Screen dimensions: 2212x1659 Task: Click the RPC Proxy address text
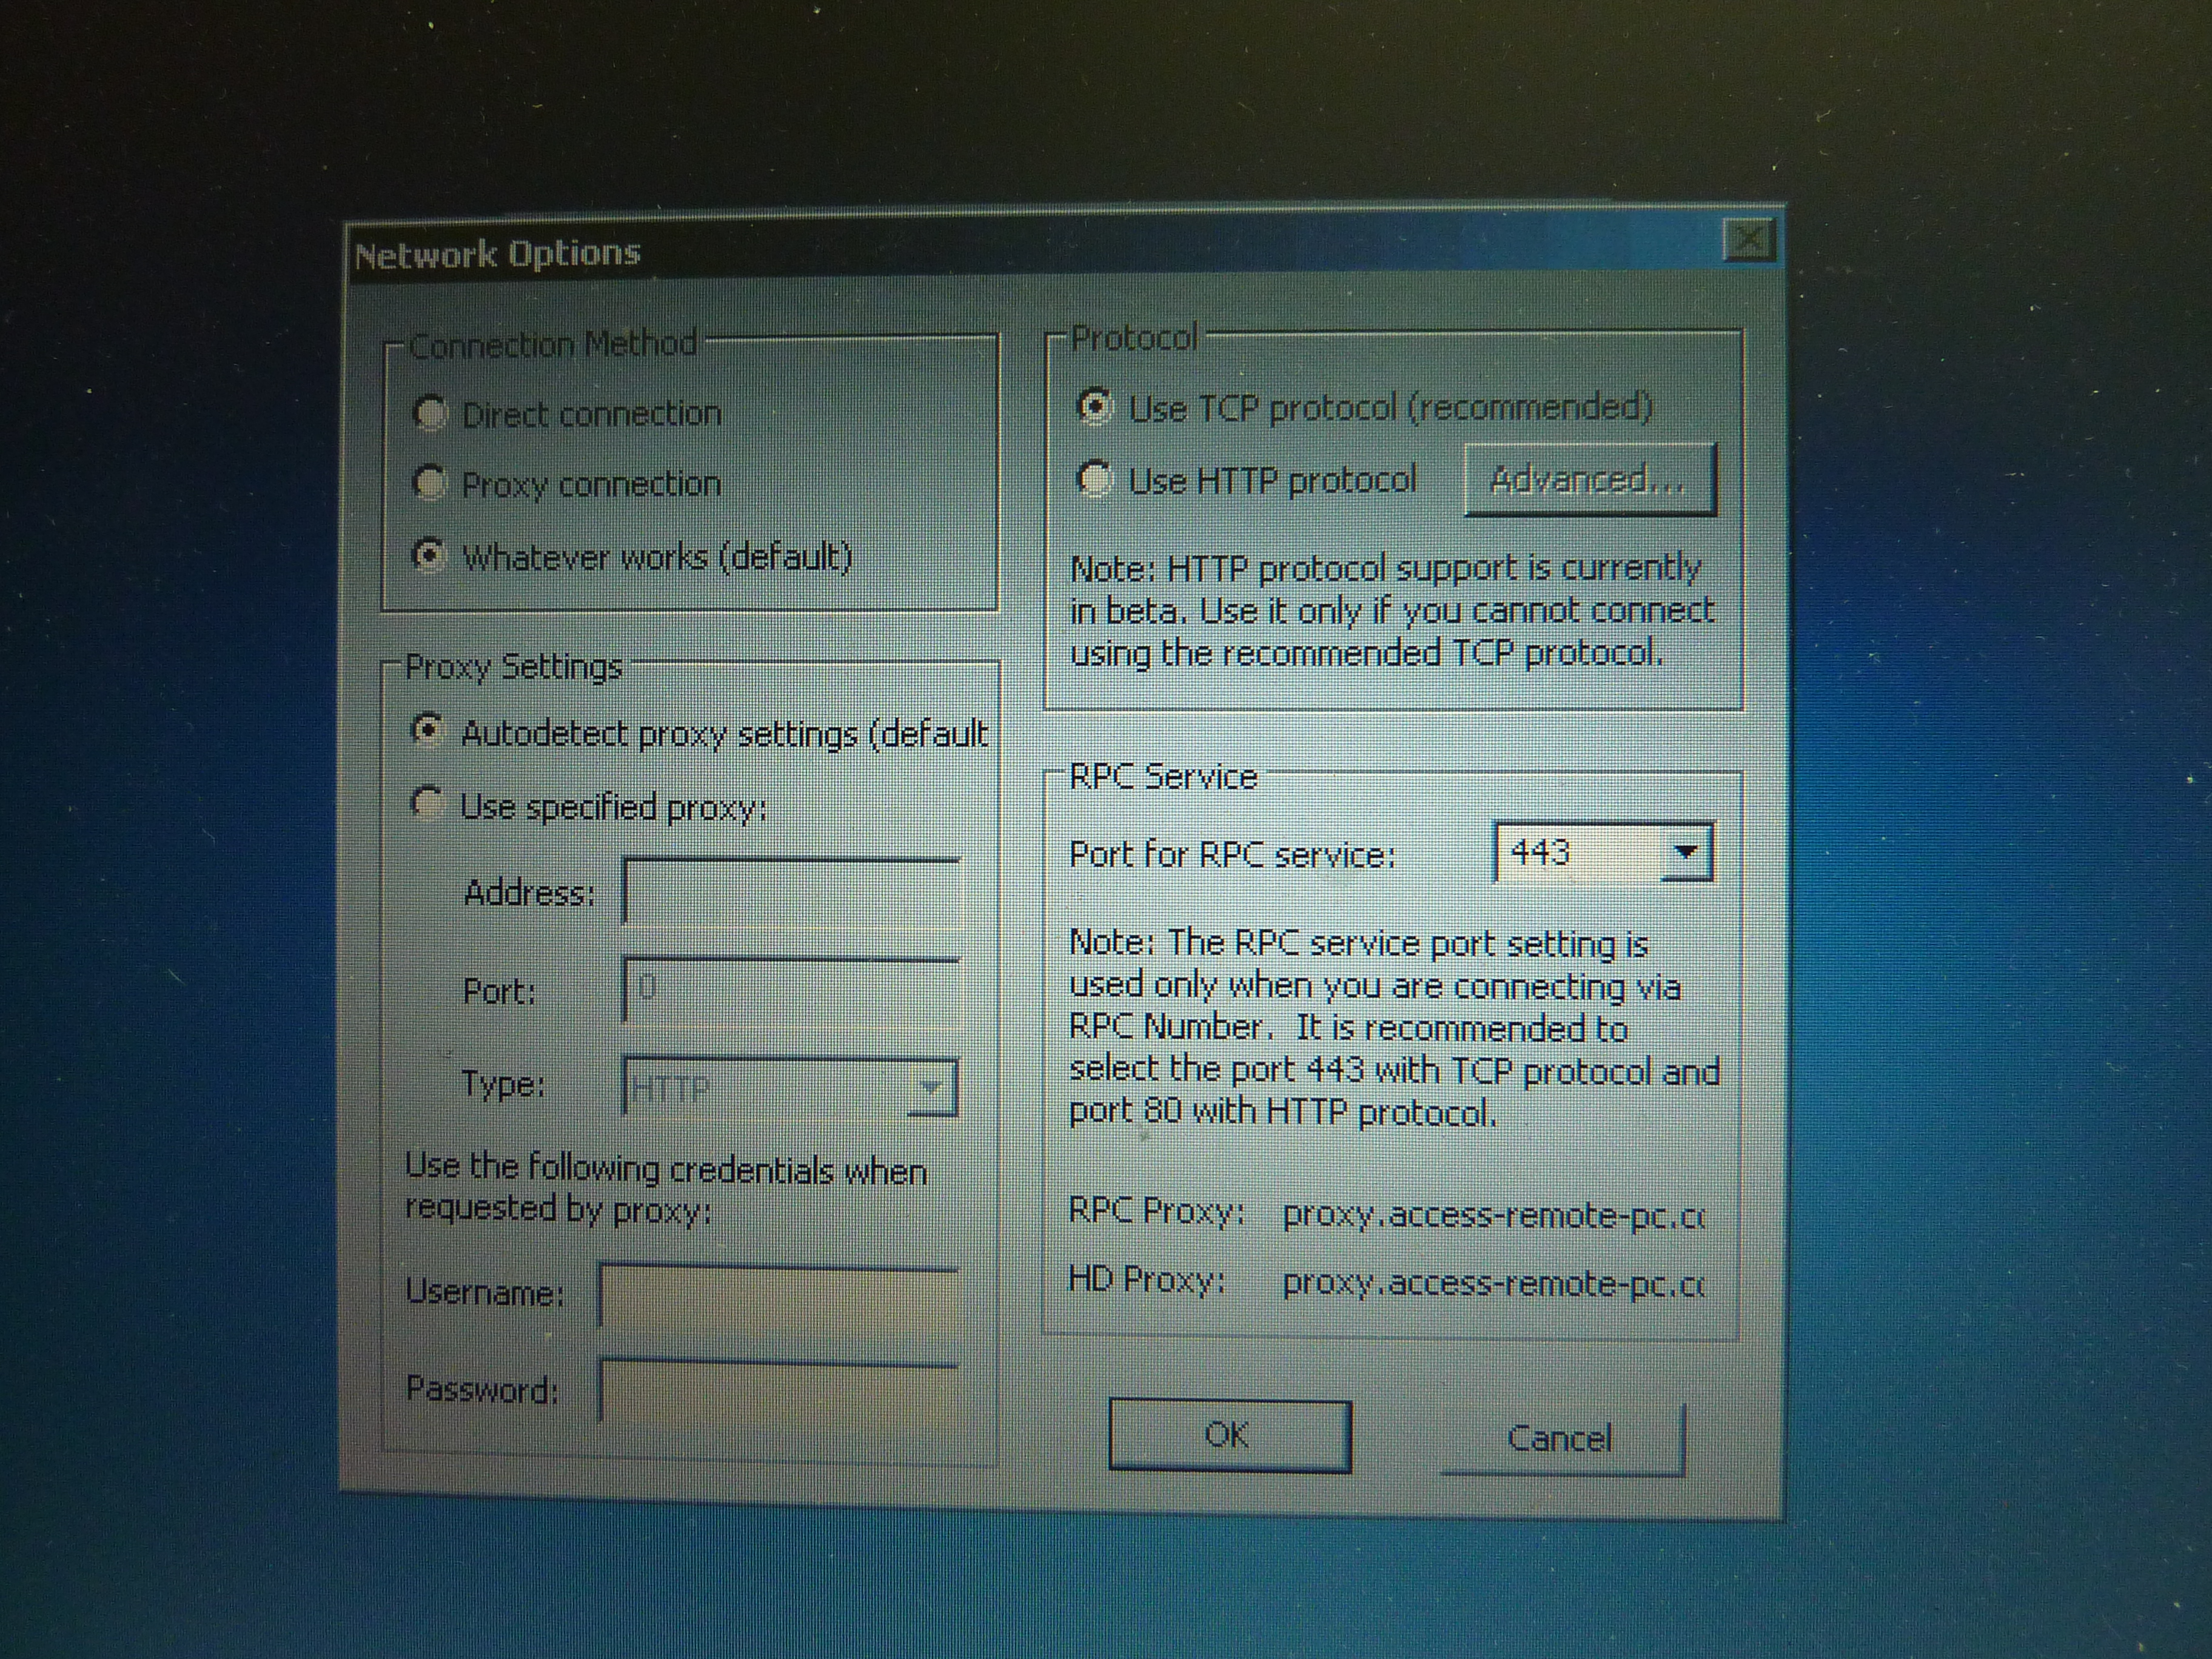1493,1215
